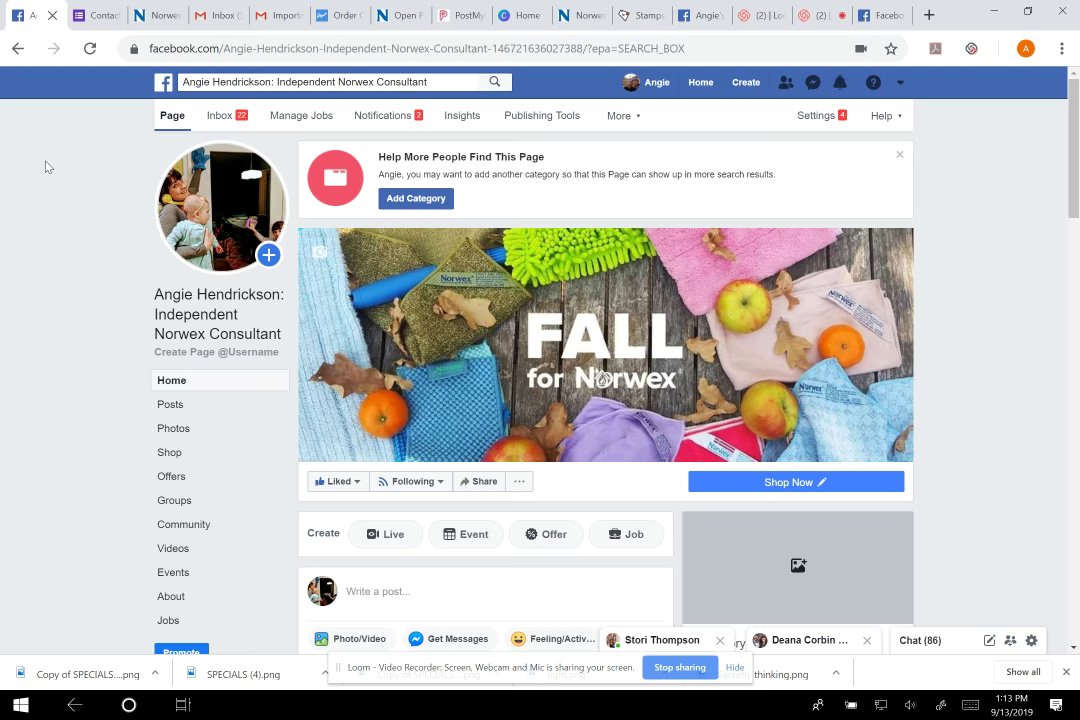Click Get Messages option
Viewport: 1080px width, 720px height.
point(448,639)
